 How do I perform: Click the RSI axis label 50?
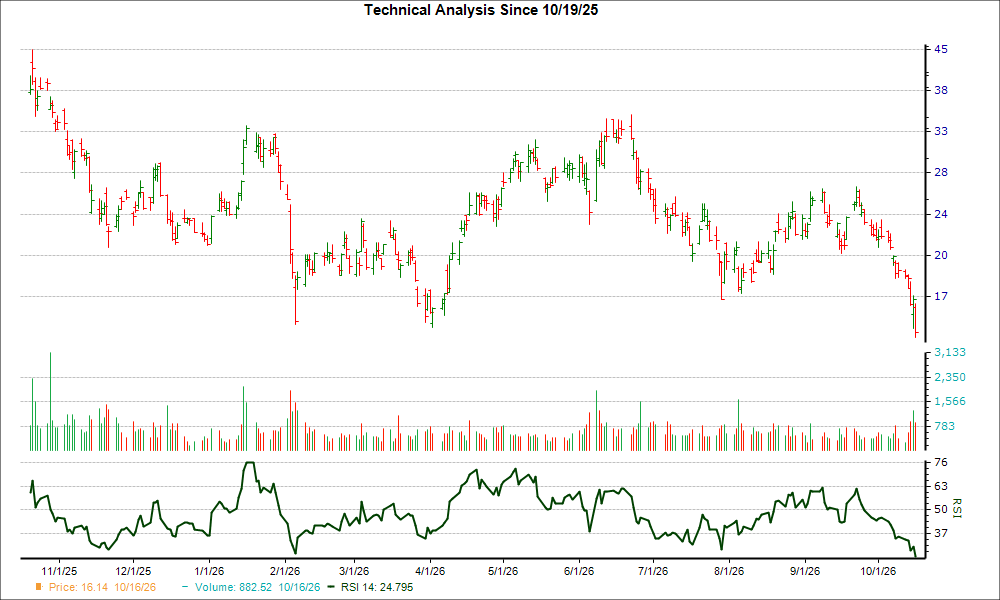[941, 509]
